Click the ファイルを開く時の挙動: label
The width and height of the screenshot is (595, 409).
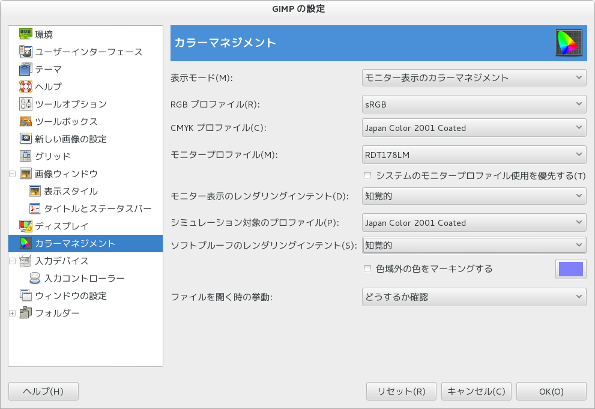222,297
